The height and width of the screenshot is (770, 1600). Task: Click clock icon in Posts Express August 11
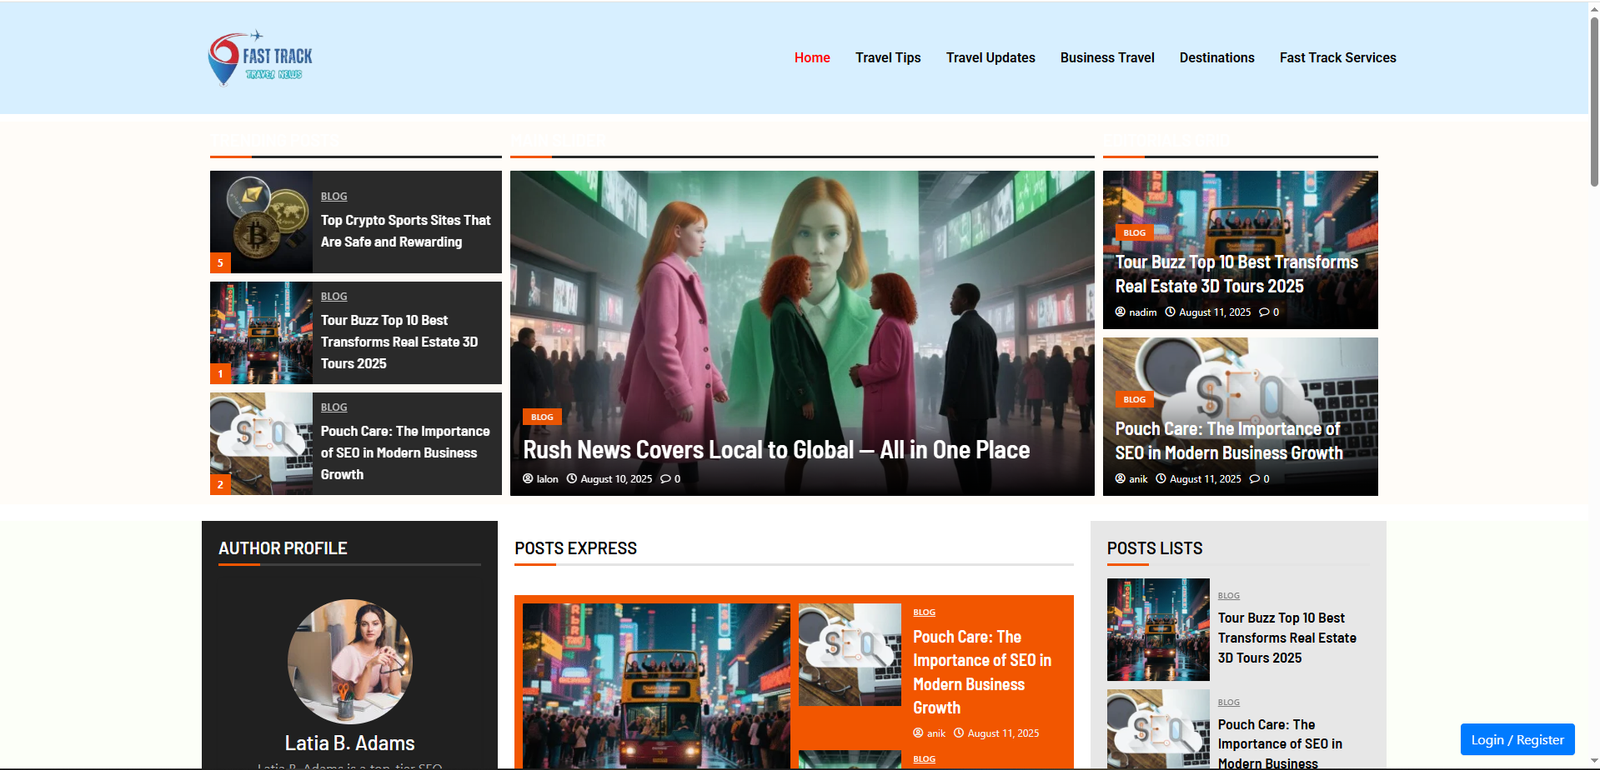point(959,733)
